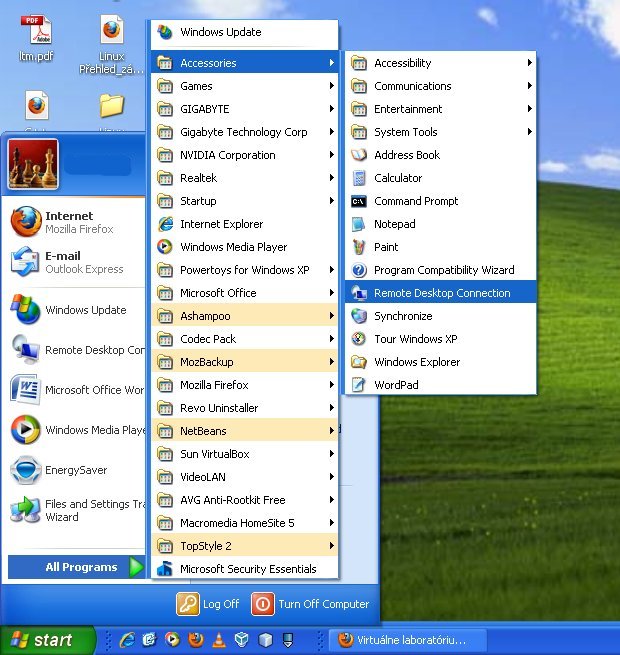Launch Microsoft Security Essentials
Image resolution: width=620 pixels, height=655 pixels.
click(244, 569)
